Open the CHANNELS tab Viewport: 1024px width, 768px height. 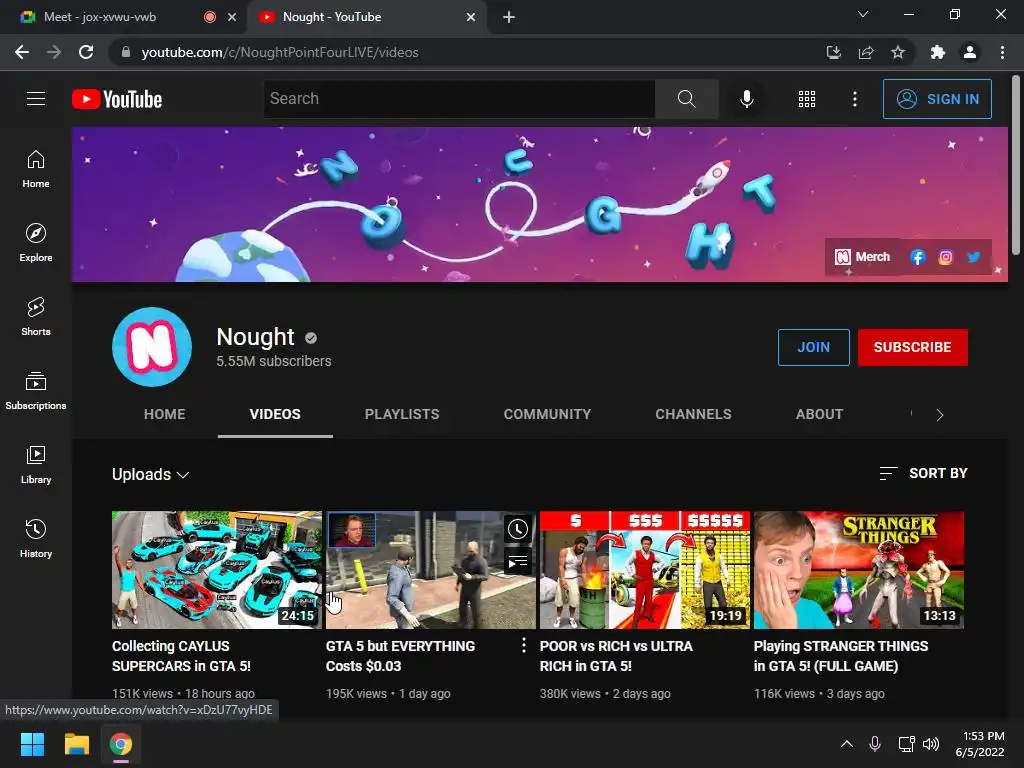(x=694, y=414)
